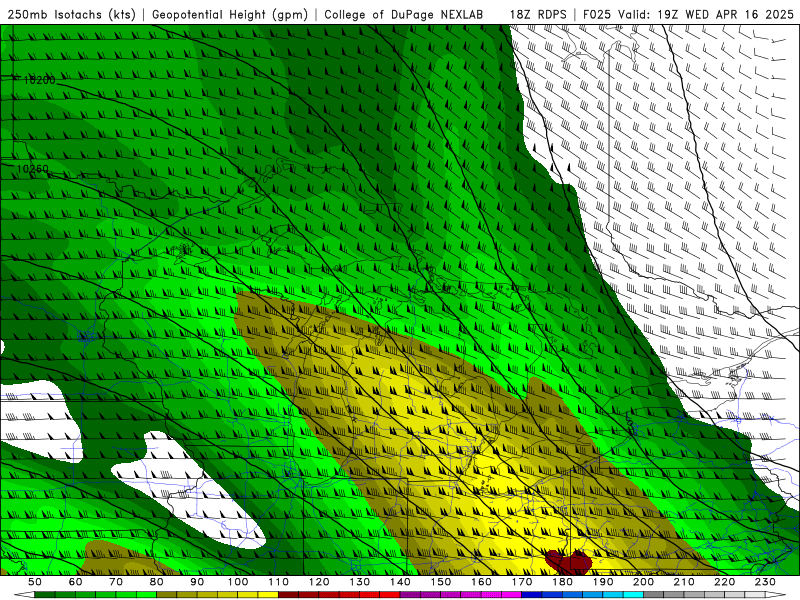
Task: Click the 'College of DuPage NEXLAB' label
Action: [404, 14]
